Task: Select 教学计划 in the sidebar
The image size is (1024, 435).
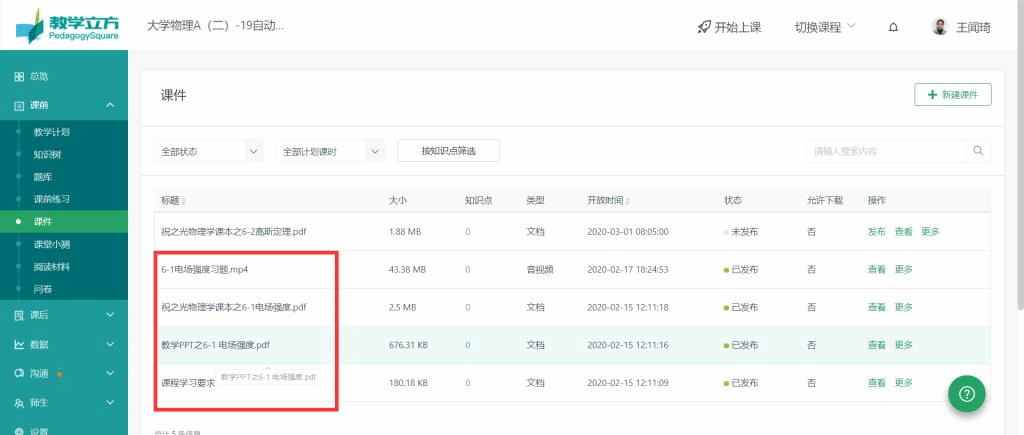Action: click(x=51, y=132)
